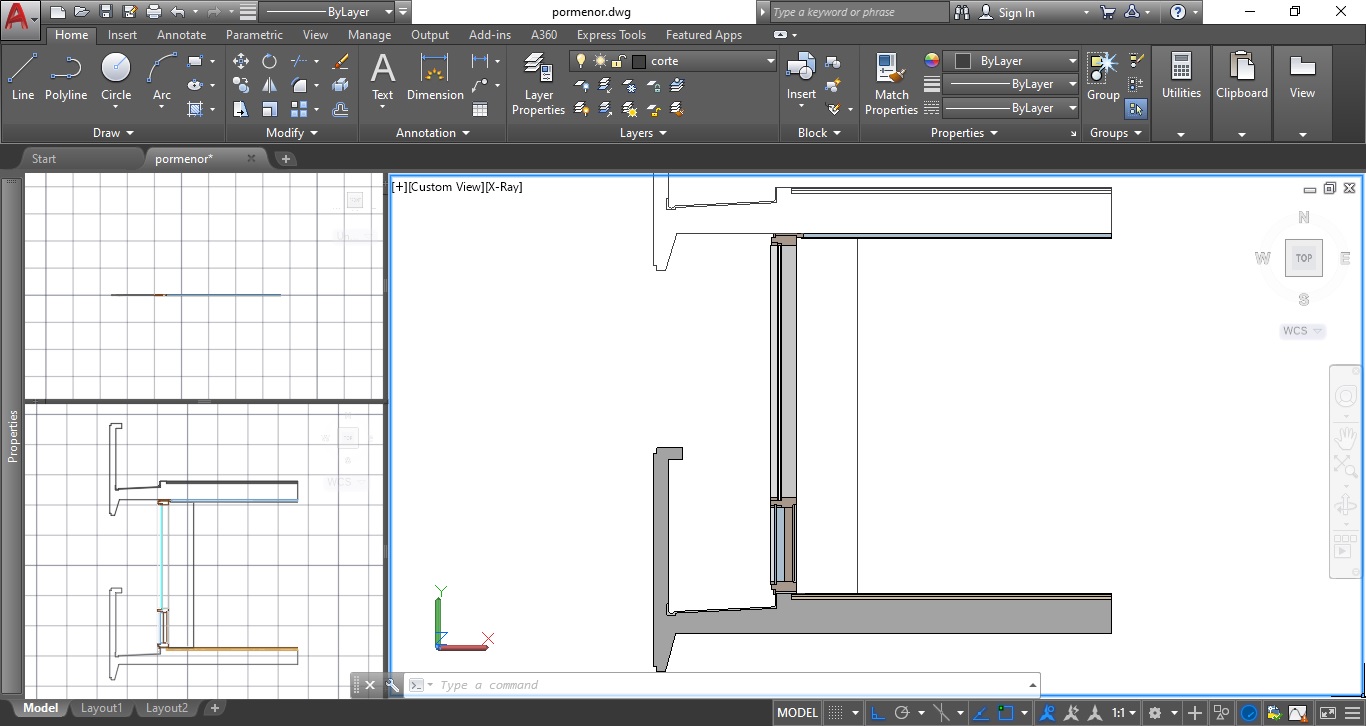Viewport: 1366px width, 726px height.
Task: Select the Mirror tool
Action: [269, 85]
